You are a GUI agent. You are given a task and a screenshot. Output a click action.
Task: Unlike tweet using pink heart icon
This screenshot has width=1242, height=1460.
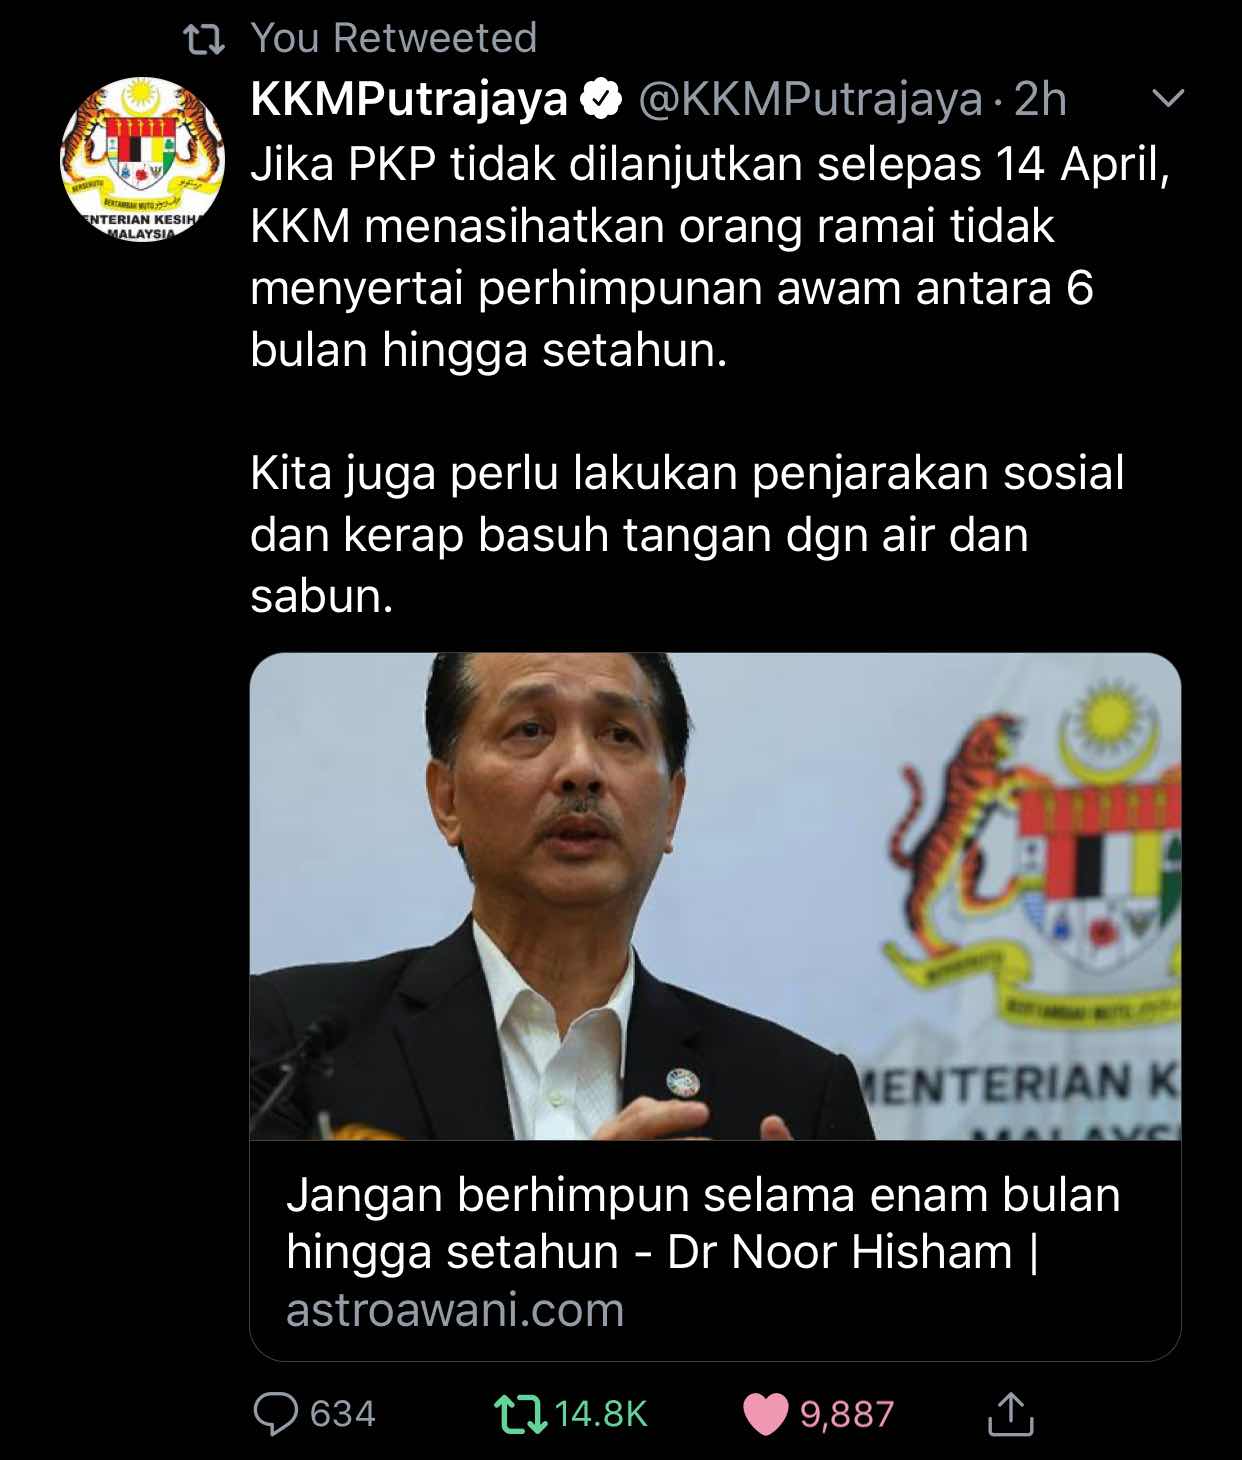(x=766, y=1414)
